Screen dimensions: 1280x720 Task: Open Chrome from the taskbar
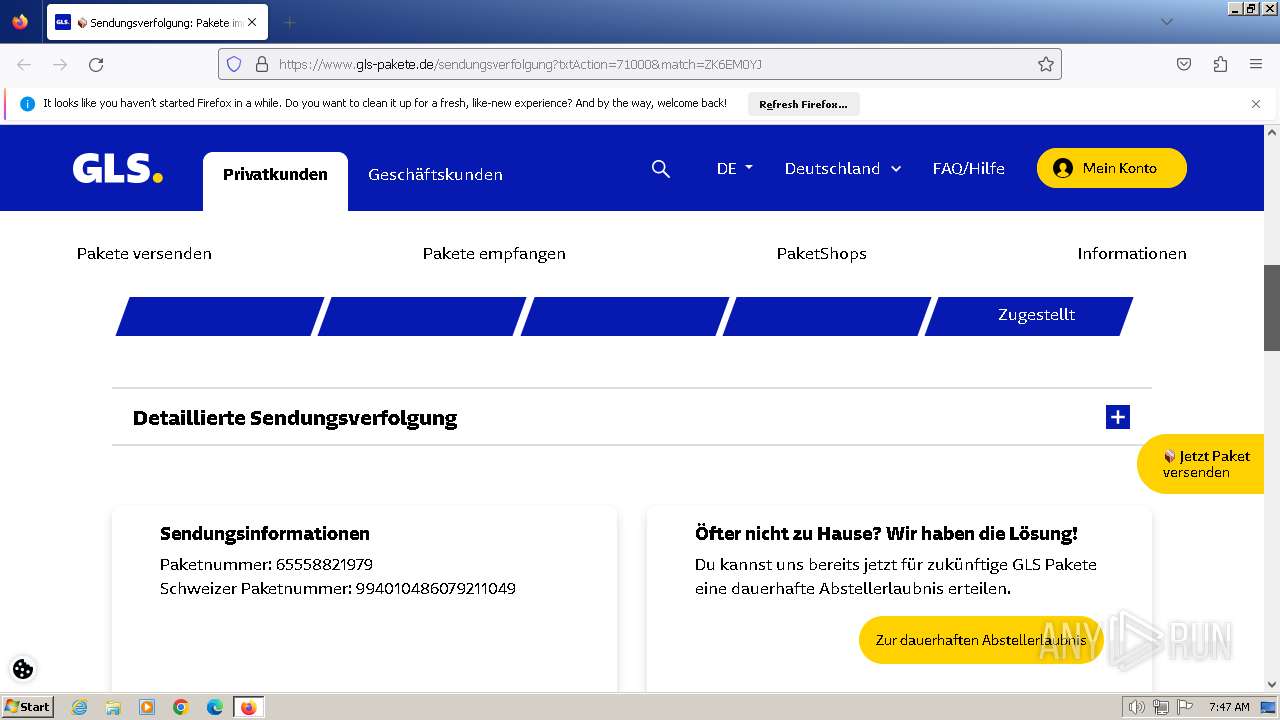point(181,707)
